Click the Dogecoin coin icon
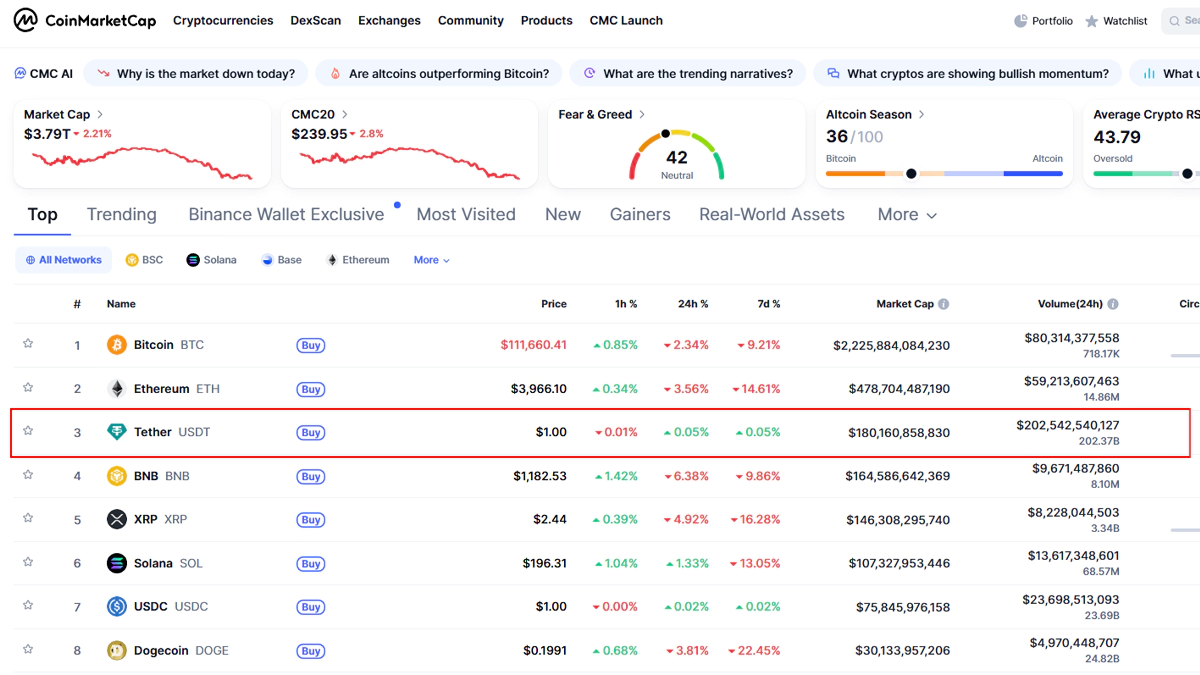This screenshot has height=675, width=1200. tap(117, 651)
